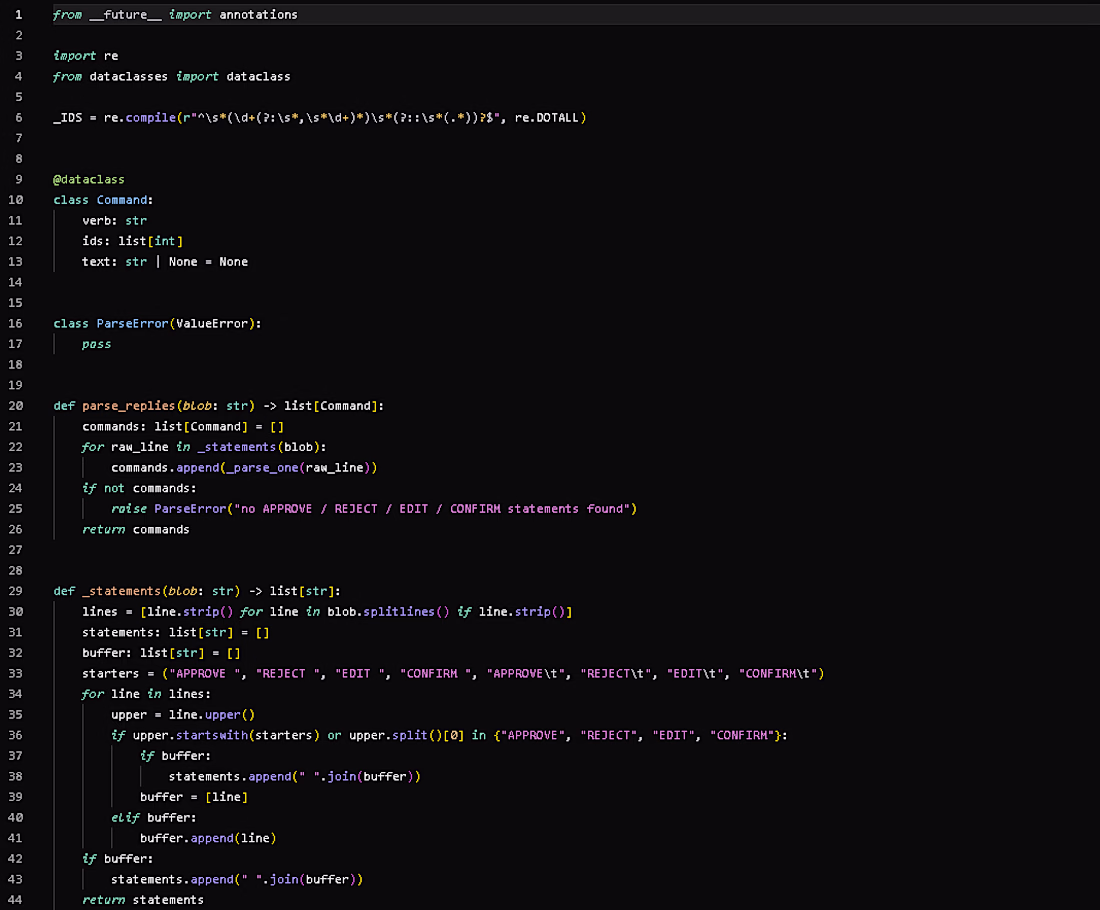This screenshot has width=1100, height=910.
Task: Click 'upper = line.upper()' assignment
Action: pos(183,715)
